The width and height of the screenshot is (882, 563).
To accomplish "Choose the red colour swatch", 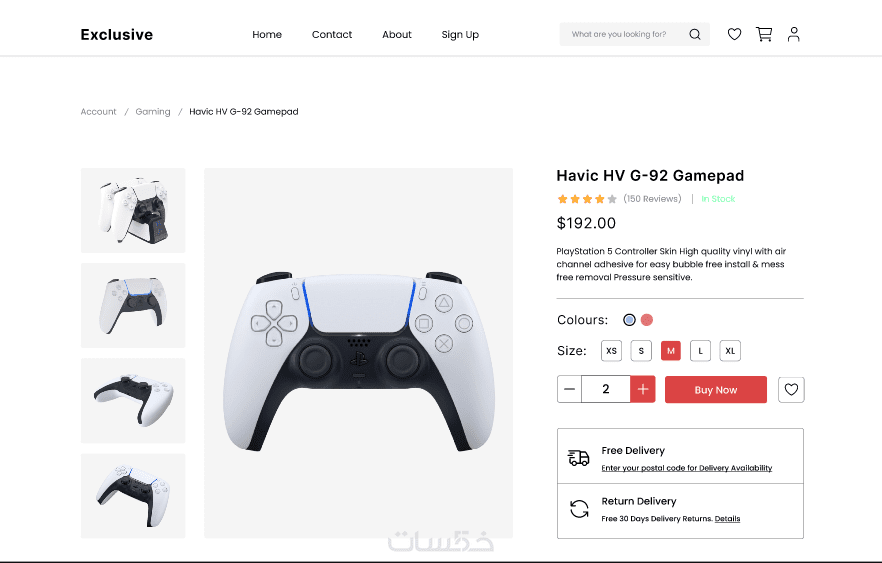I will click(647, 320).
